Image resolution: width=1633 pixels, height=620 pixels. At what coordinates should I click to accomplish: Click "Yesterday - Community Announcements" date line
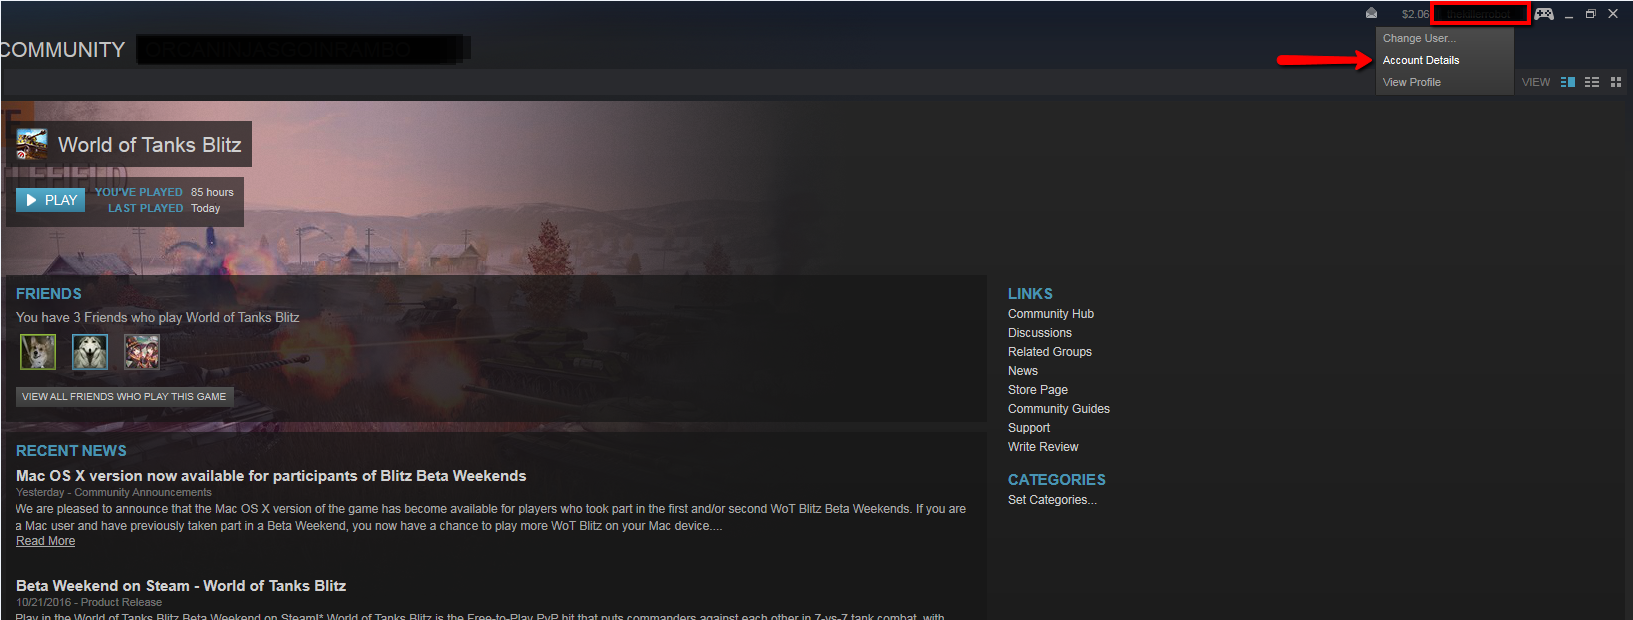(x=114, y=492)
